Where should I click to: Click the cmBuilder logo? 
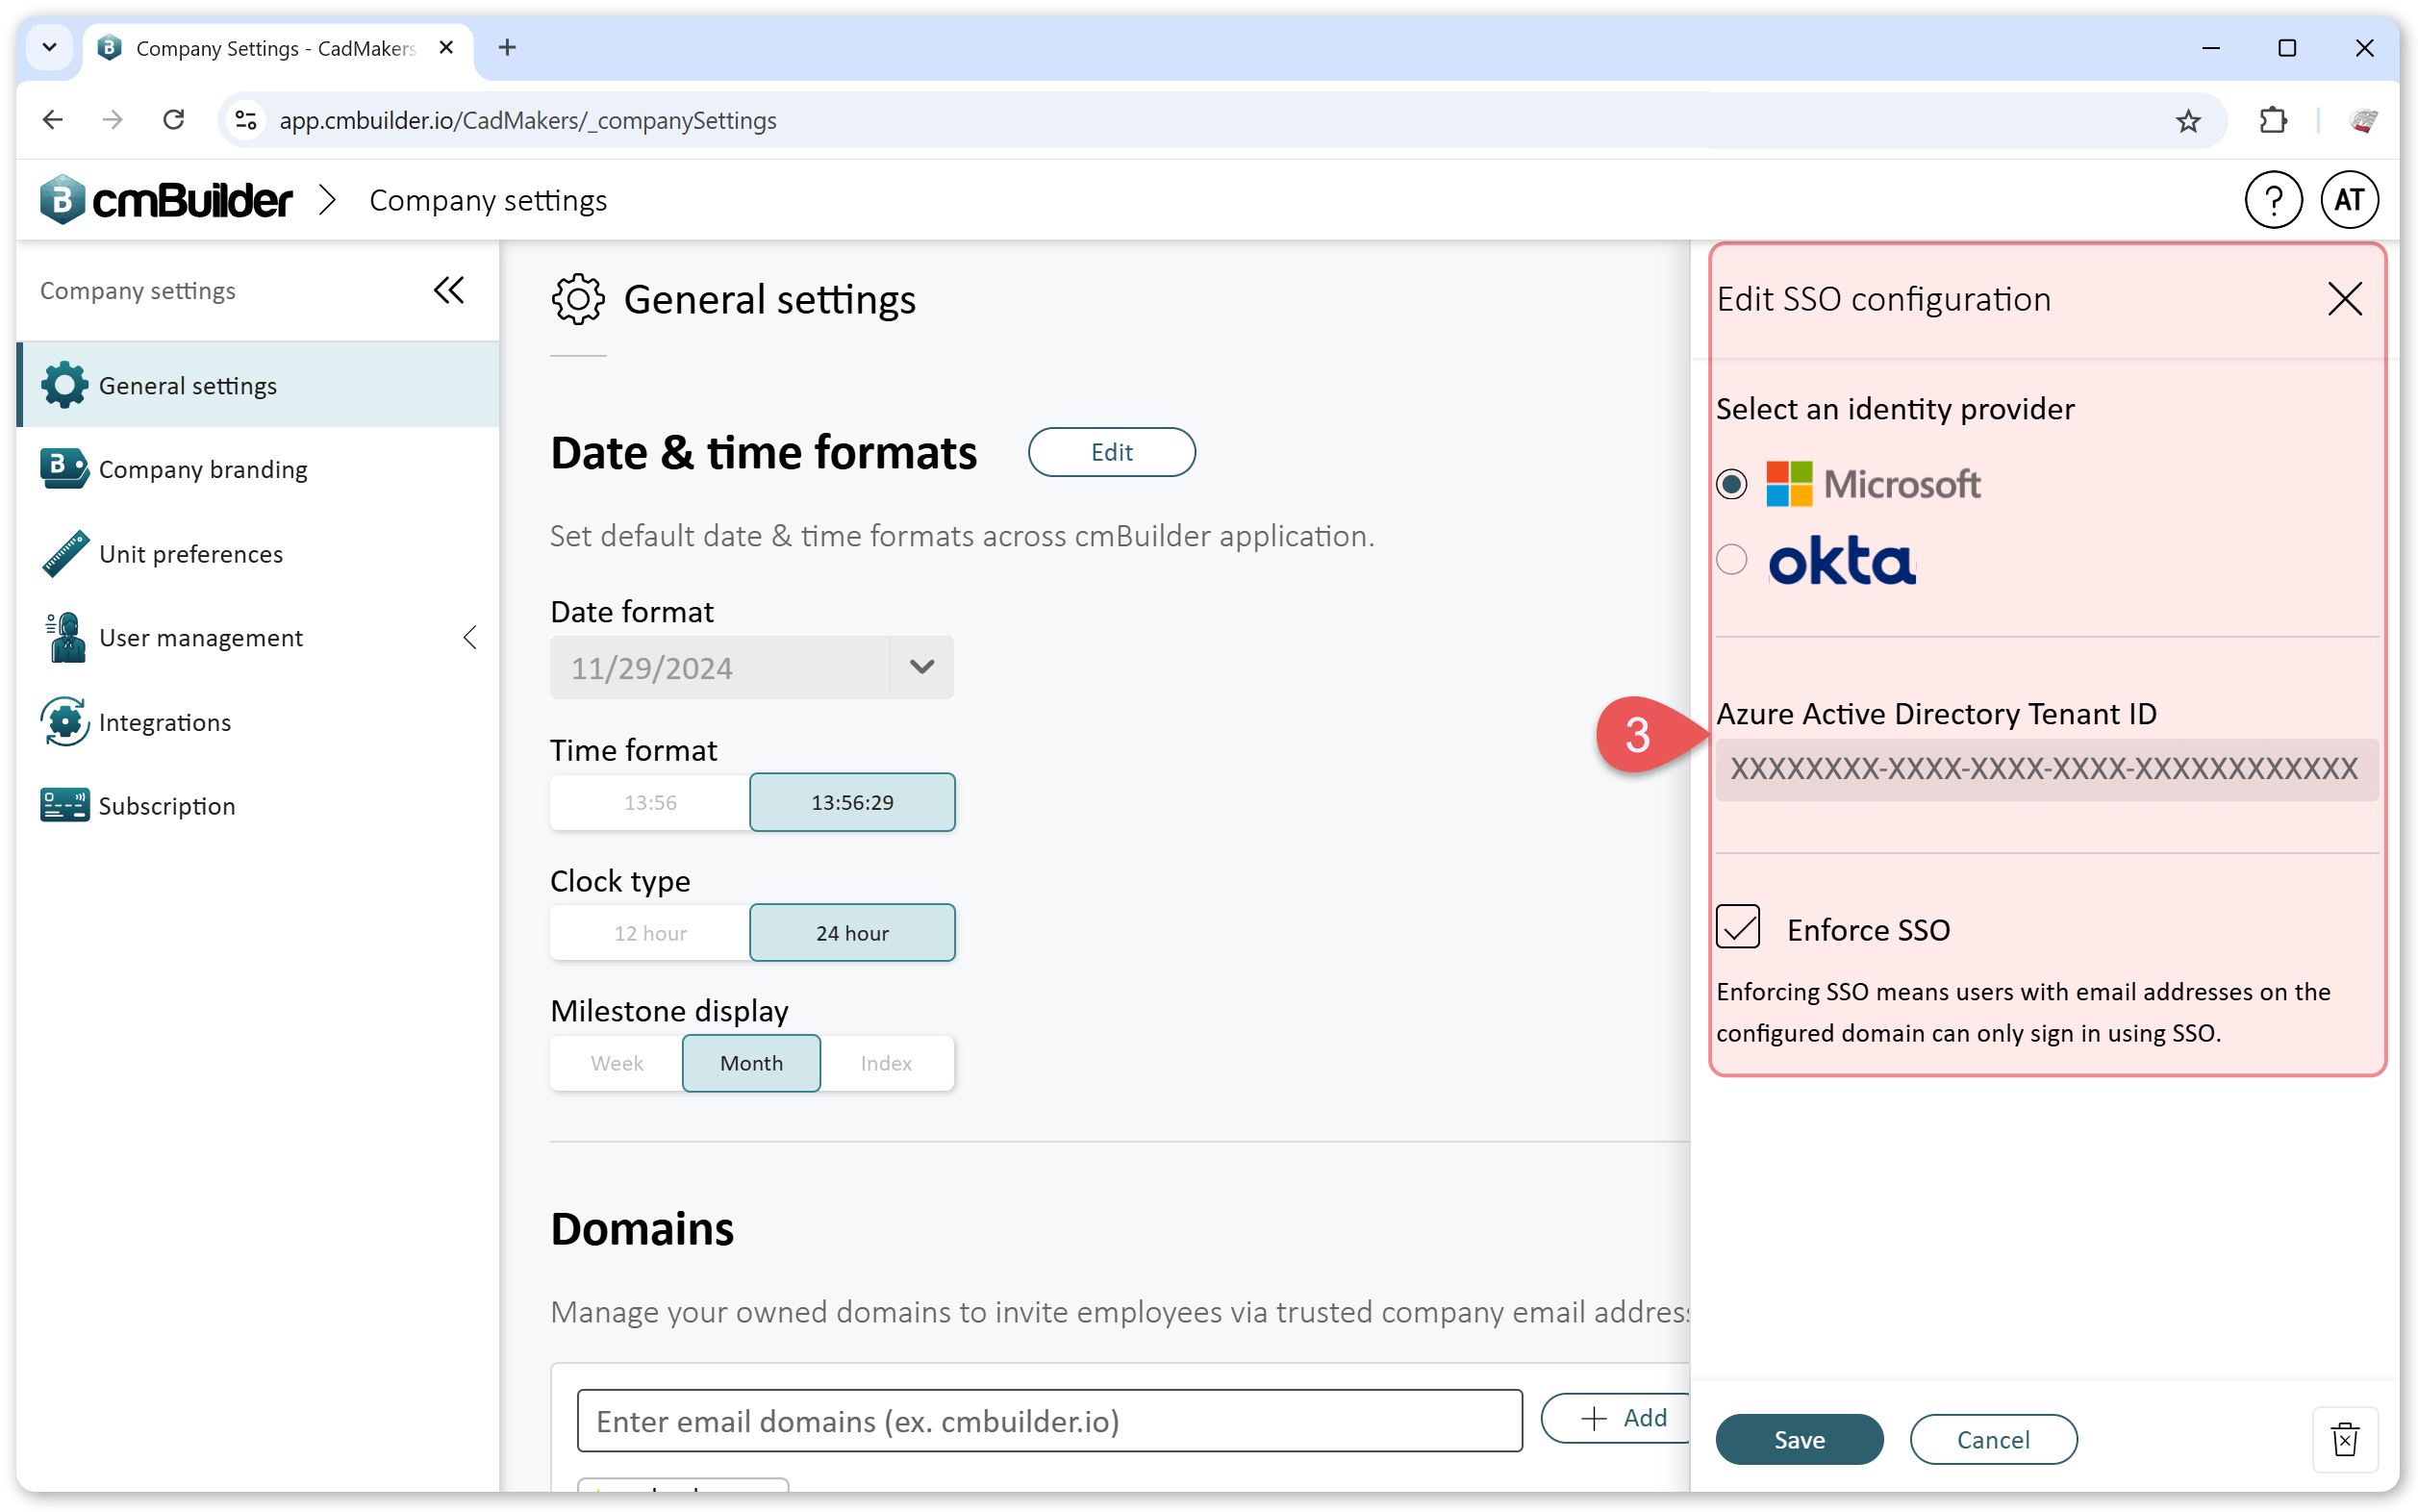pyautogui.click(x=166, y=200)
